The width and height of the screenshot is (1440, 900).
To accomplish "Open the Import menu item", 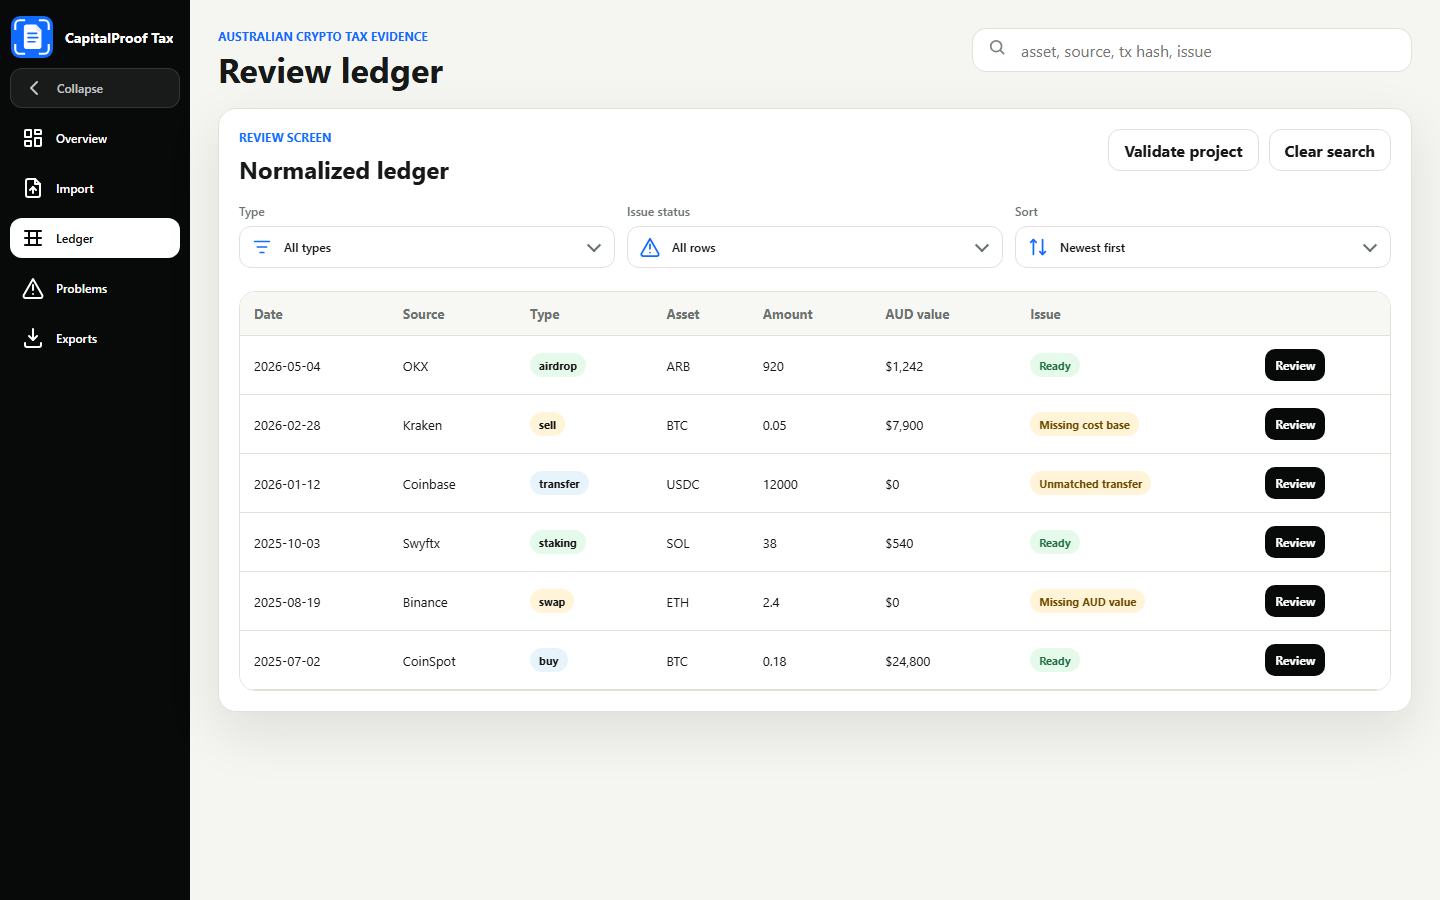I will point(95,188).
